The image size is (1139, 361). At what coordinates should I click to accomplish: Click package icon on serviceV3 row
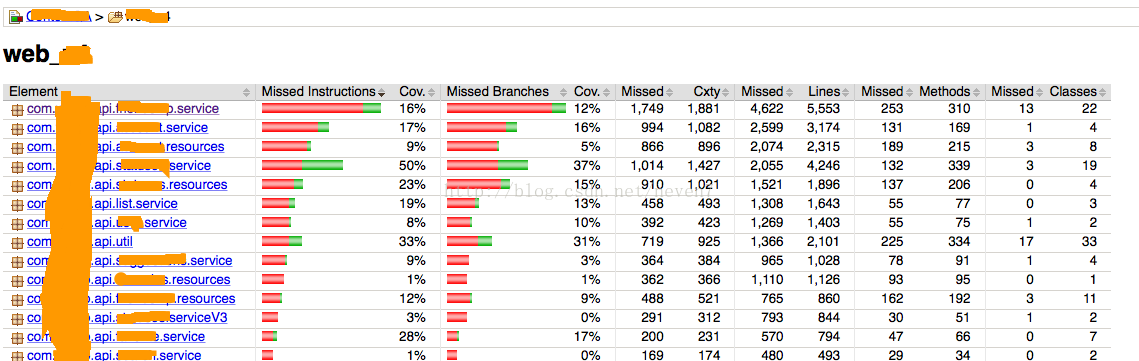click(17, 318)
